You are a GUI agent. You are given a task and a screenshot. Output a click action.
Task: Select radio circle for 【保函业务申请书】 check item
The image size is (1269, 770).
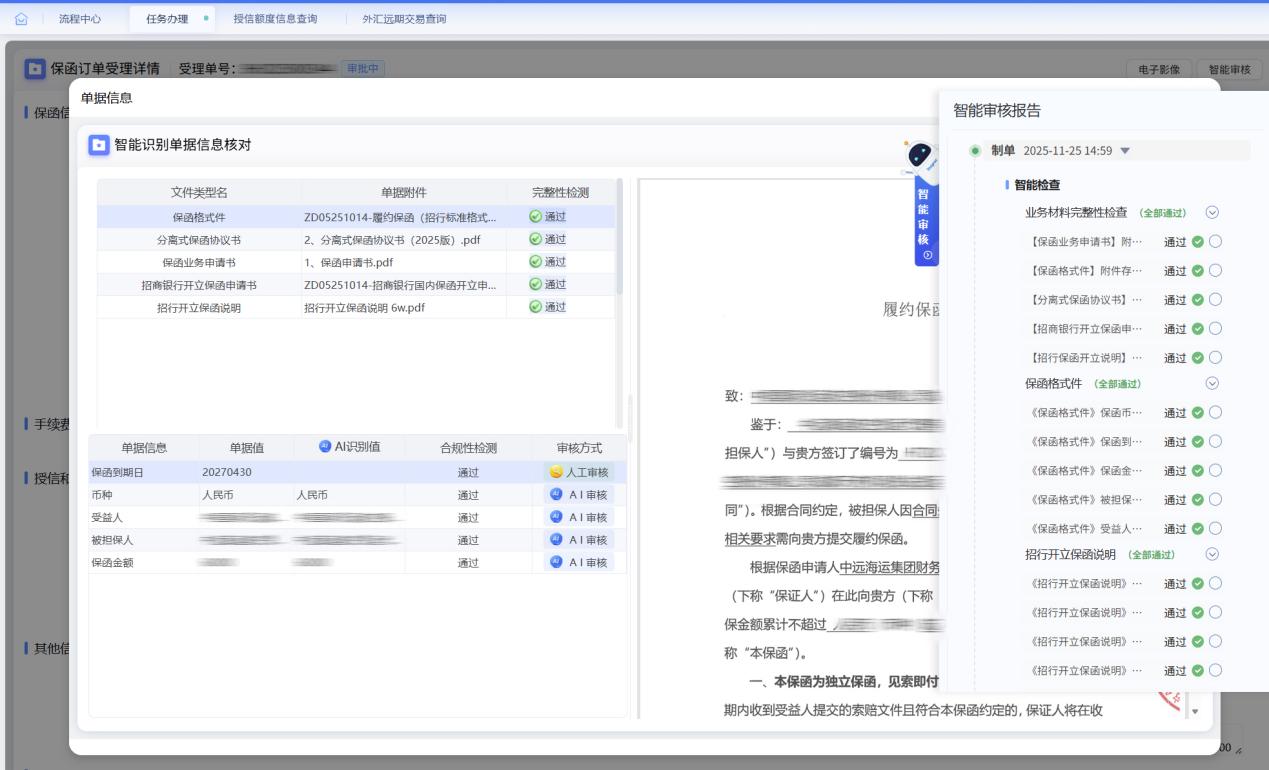(x=1216, y=242)
